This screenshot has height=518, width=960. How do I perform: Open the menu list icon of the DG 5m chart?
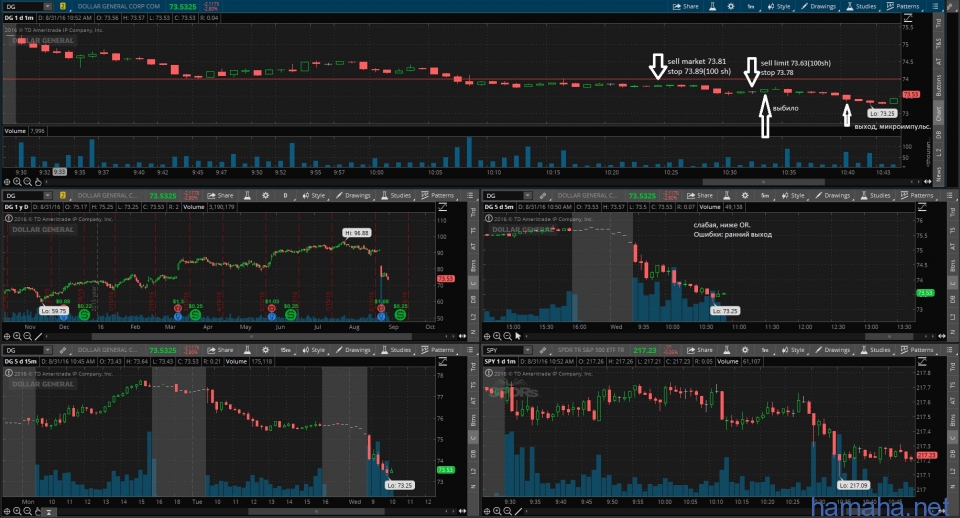[x=950, y=195]
